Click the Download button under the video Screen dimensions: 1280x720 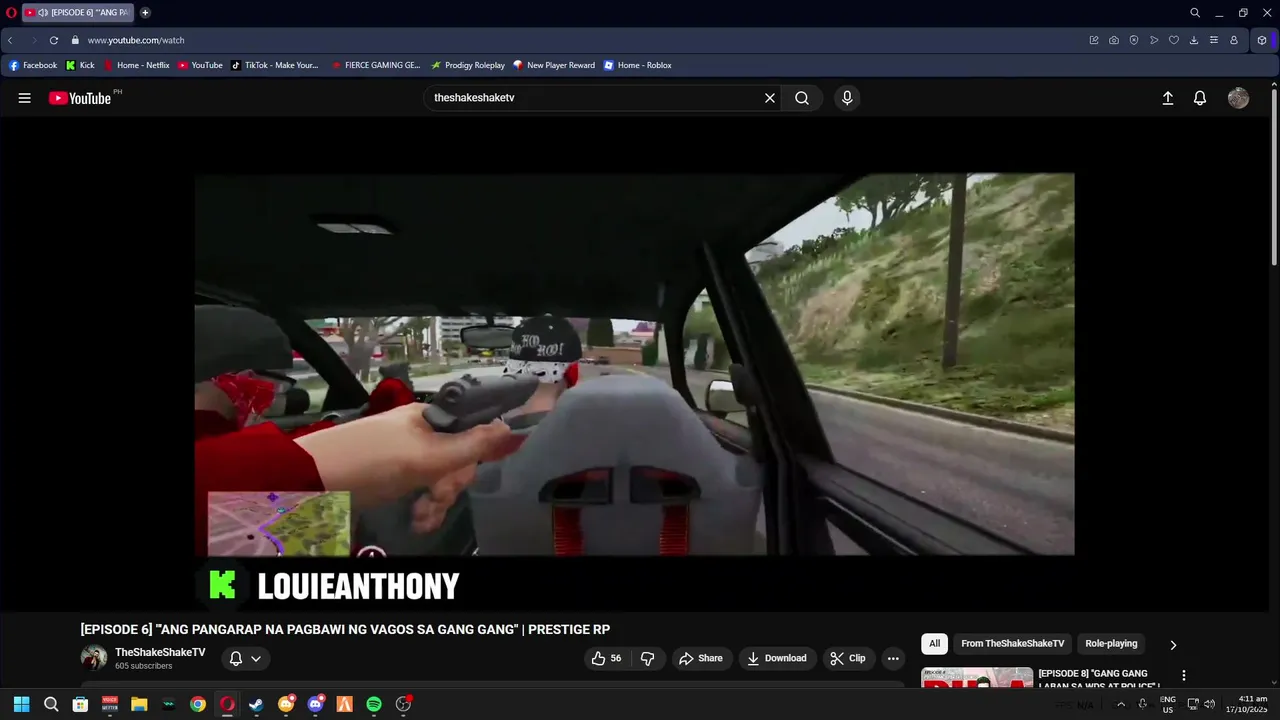click(777, 658)
